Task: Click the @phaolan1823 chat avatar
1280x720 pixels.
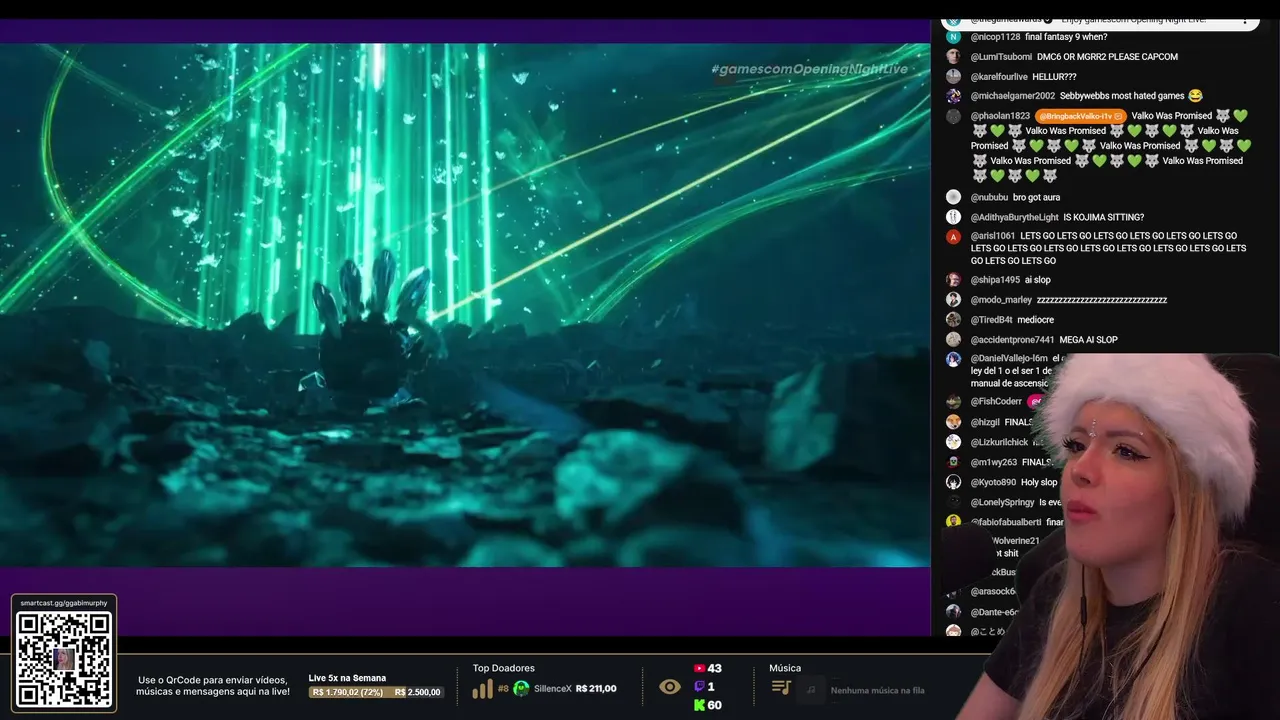Action: 953,116
